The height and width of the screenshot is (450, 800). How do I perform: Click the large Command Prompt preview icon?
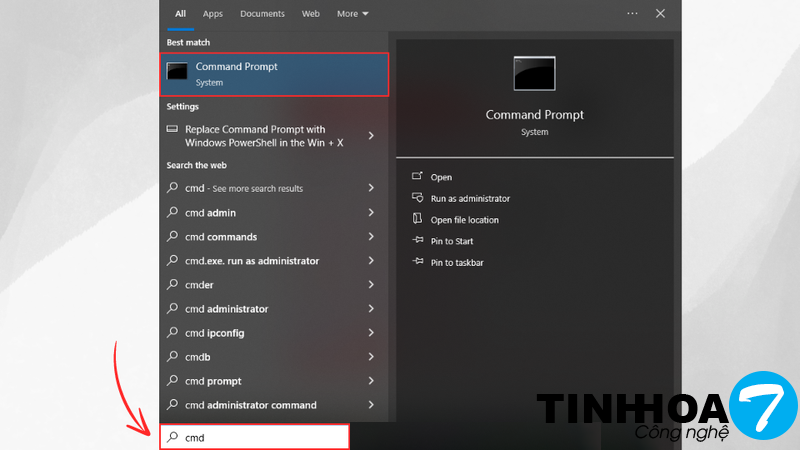[534, 73]
